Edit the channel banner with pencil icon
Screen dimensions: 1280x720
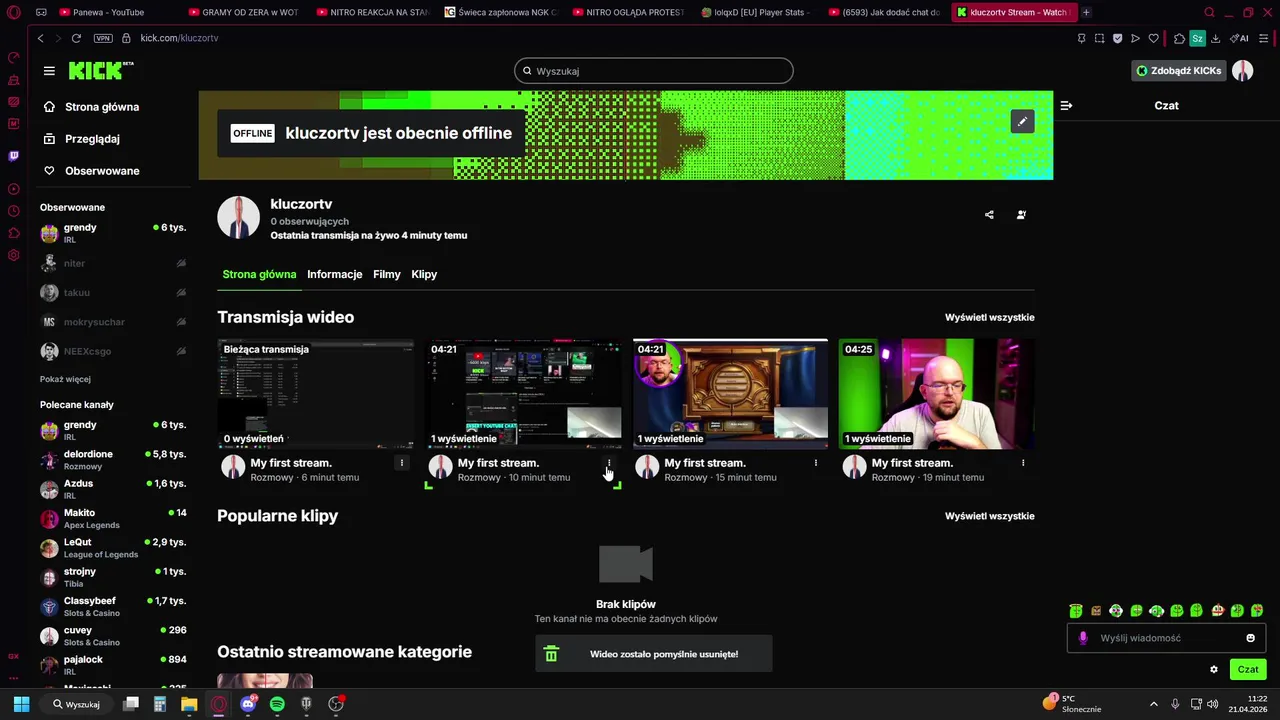click(1022, 121)
